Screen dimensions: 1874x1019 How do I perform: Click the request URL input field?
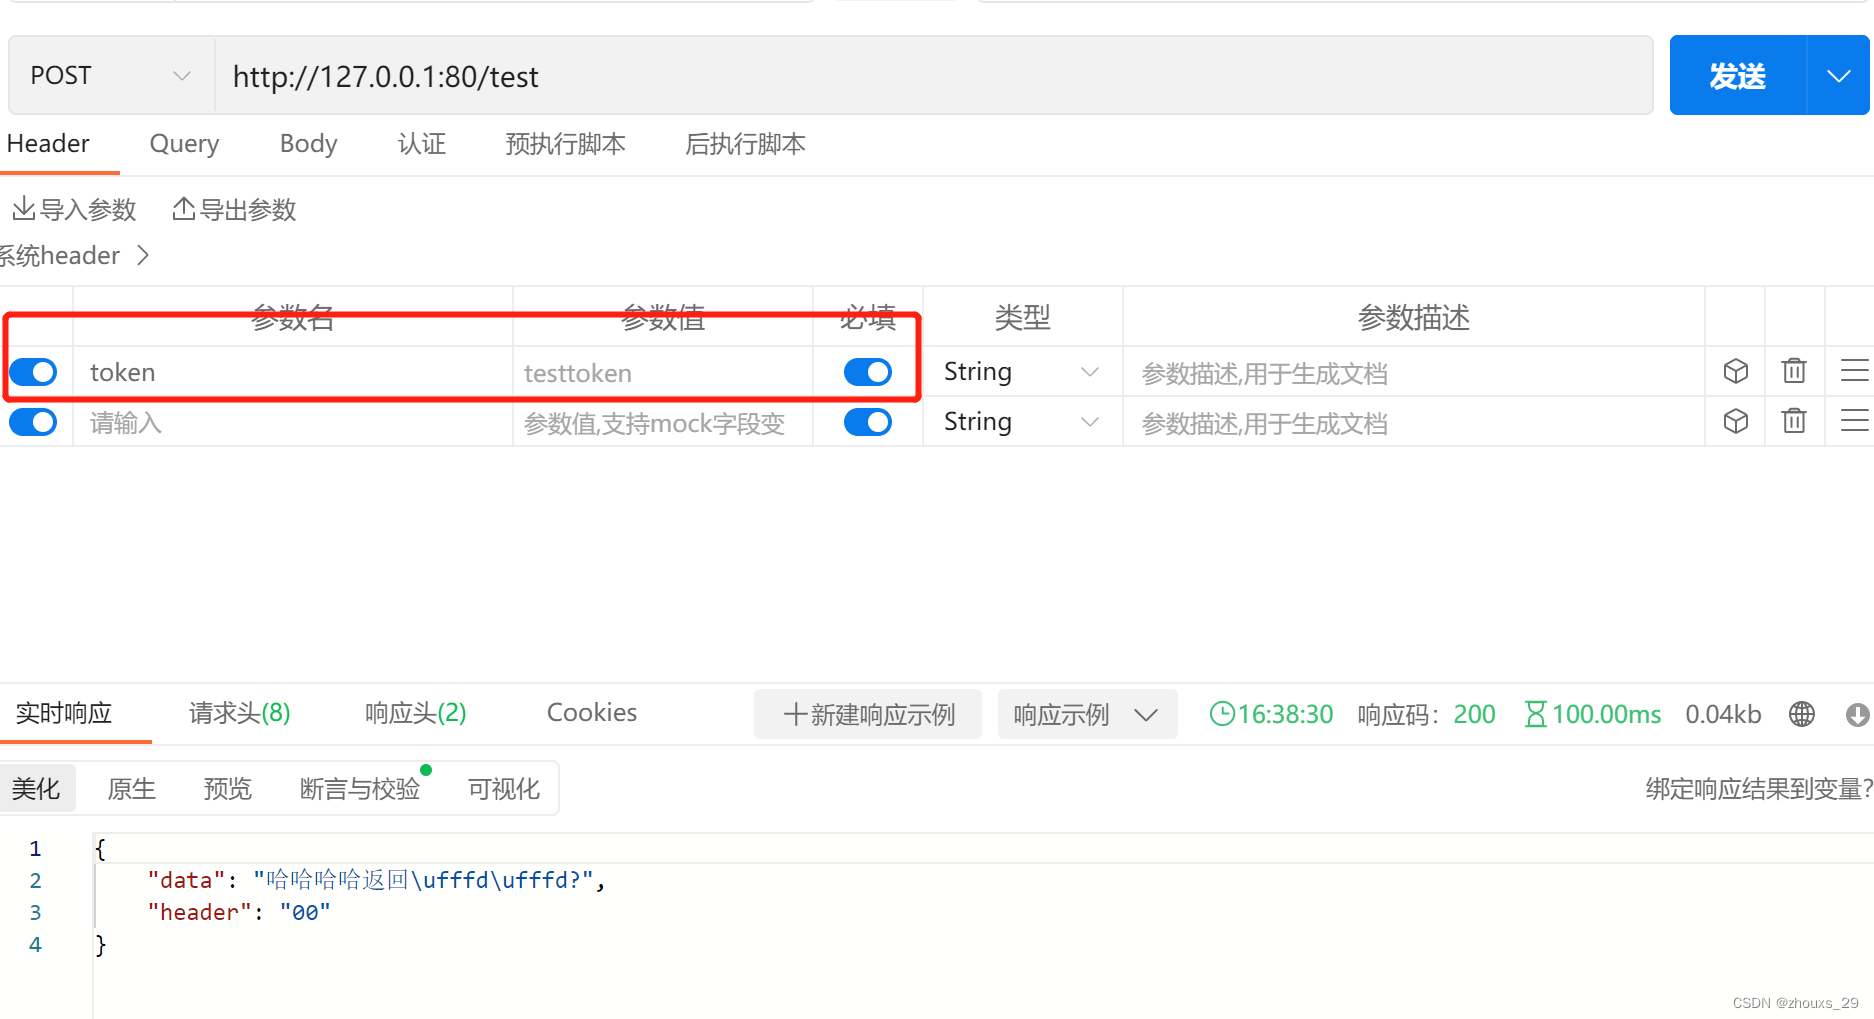(933, 76)
